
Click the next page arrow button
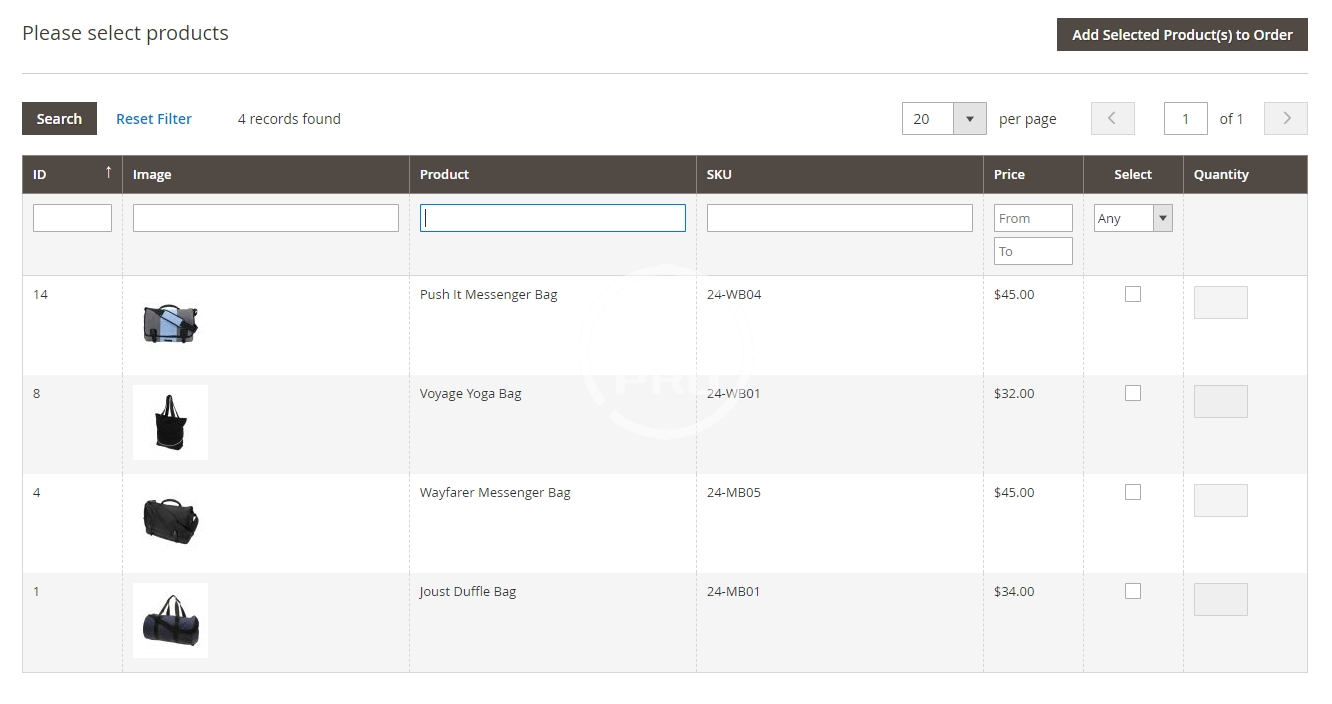(1285, 119)
